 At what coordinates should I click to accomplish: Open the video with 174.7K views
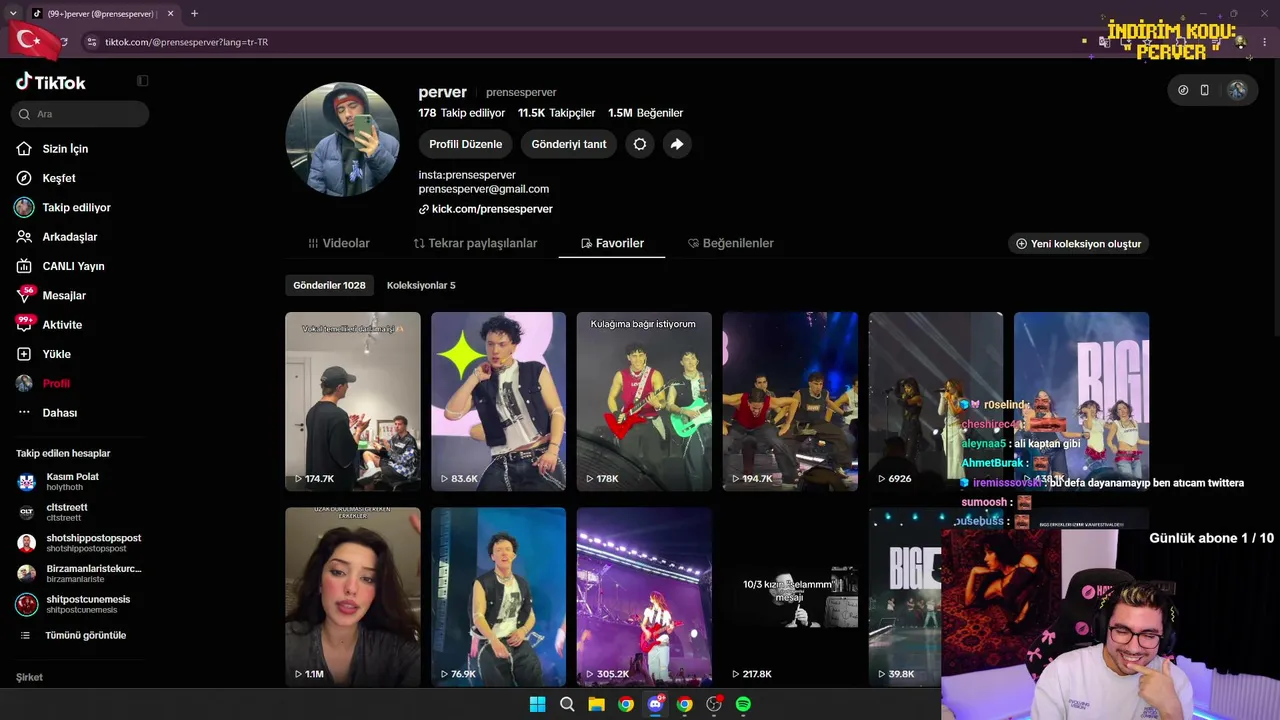click(x=353, y=401)
